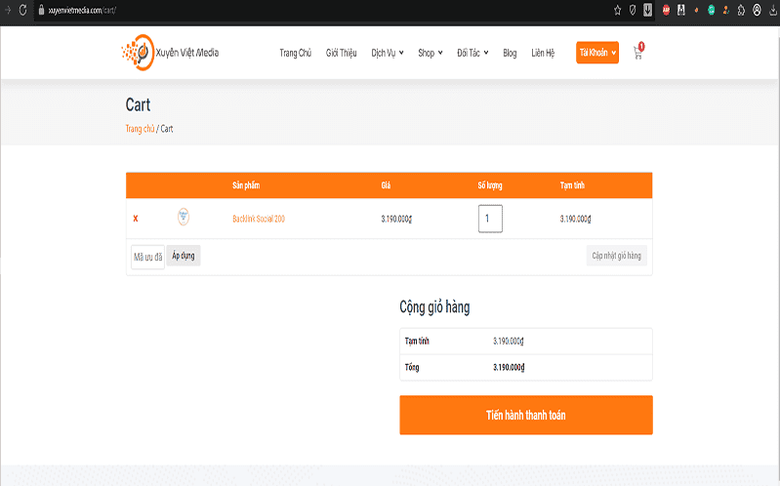Open the downloads tray icon at far right
Image resolution: width=780 pixels, height=486 pixels.
click(x=773, y=10)
